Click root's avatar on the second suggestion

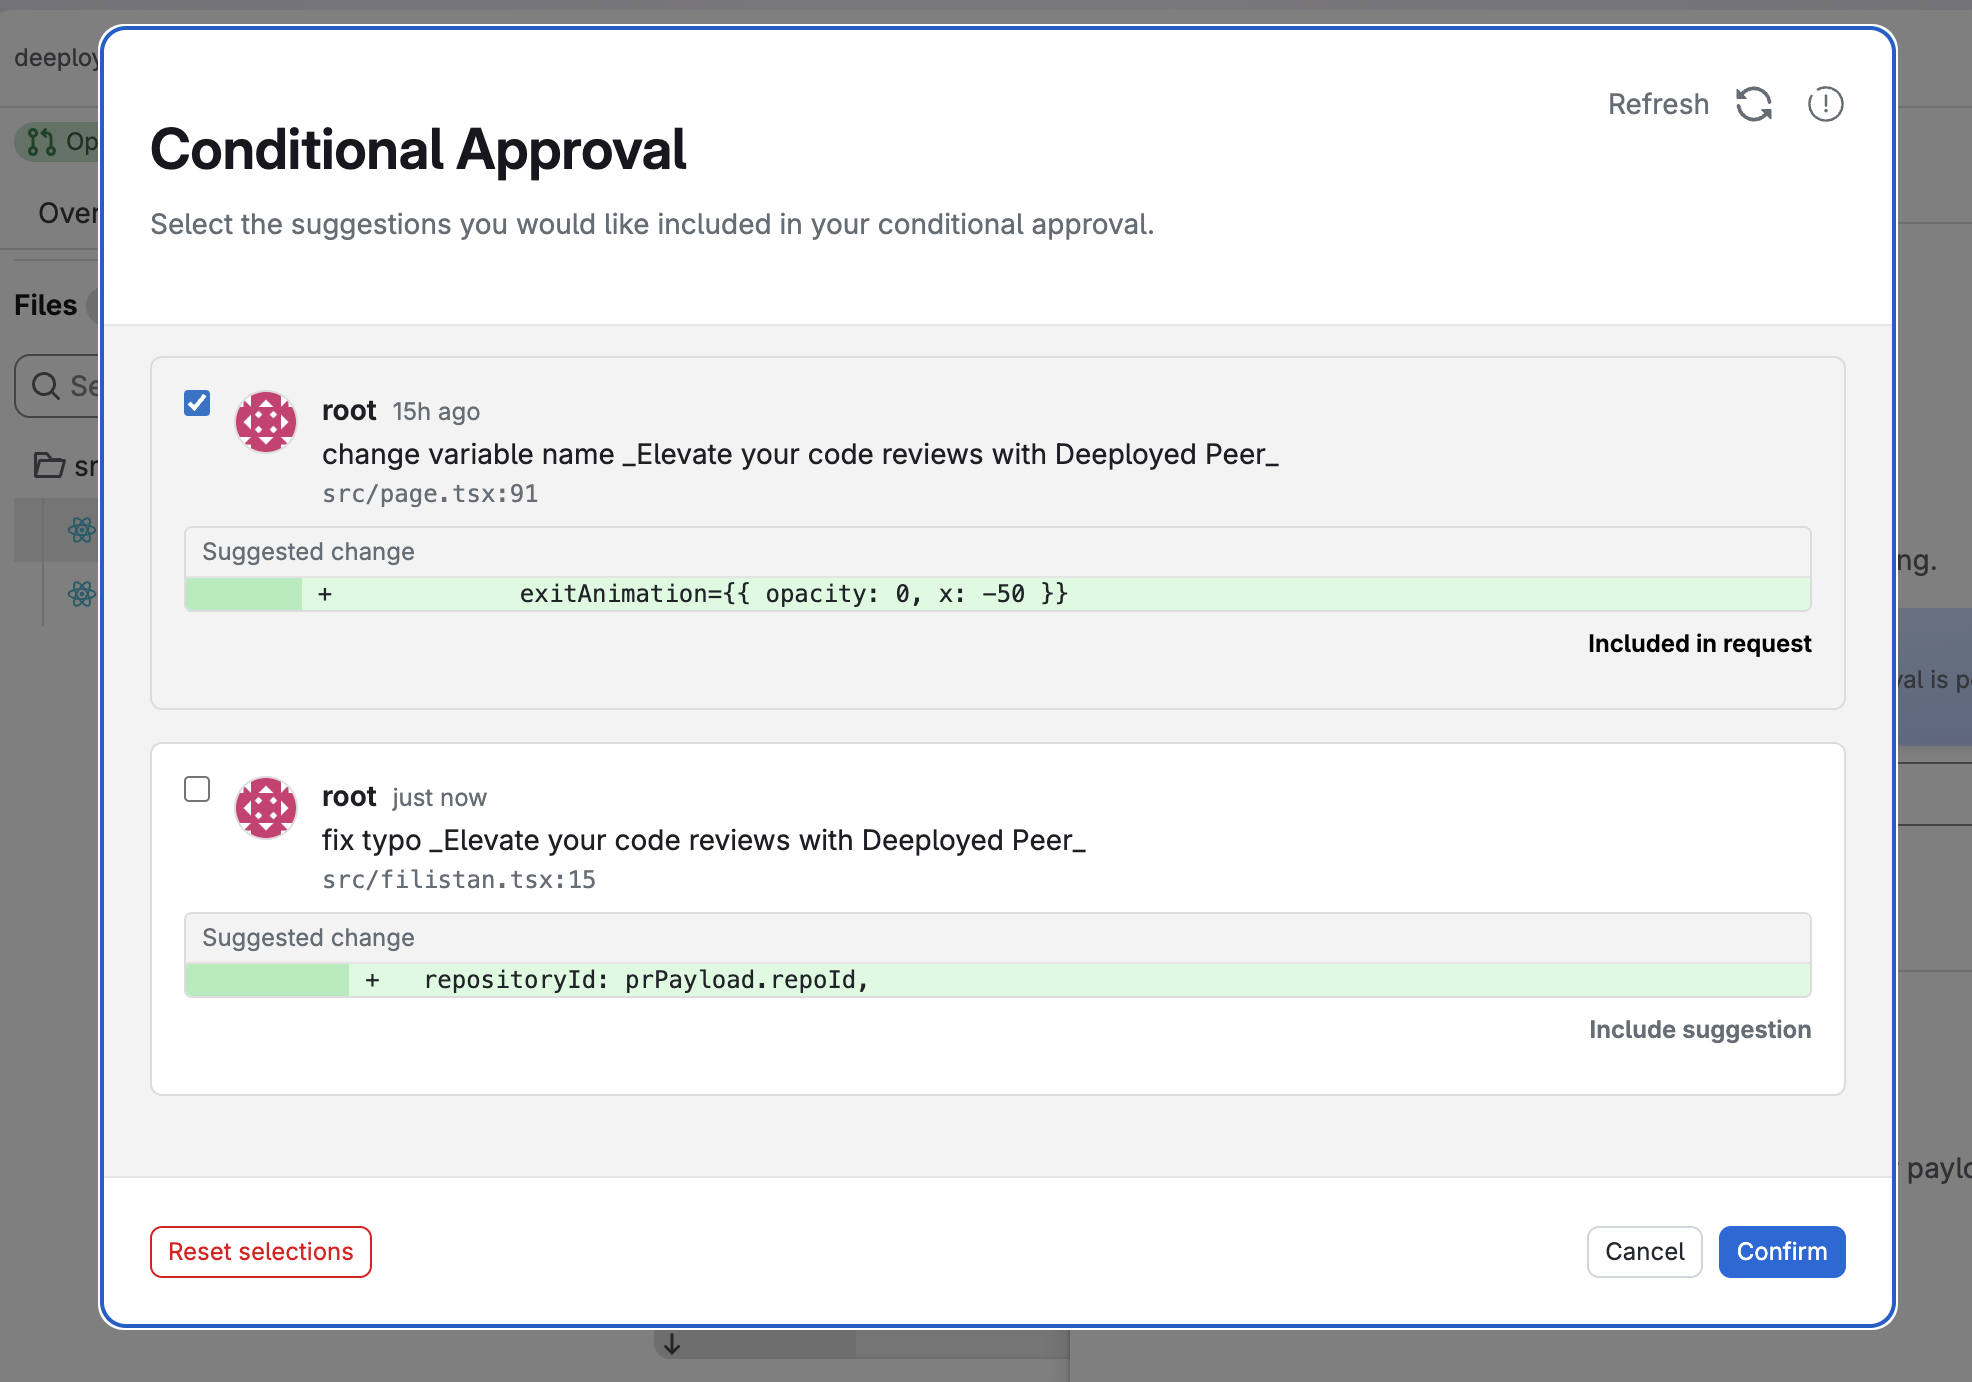click(x=266, y=808)
